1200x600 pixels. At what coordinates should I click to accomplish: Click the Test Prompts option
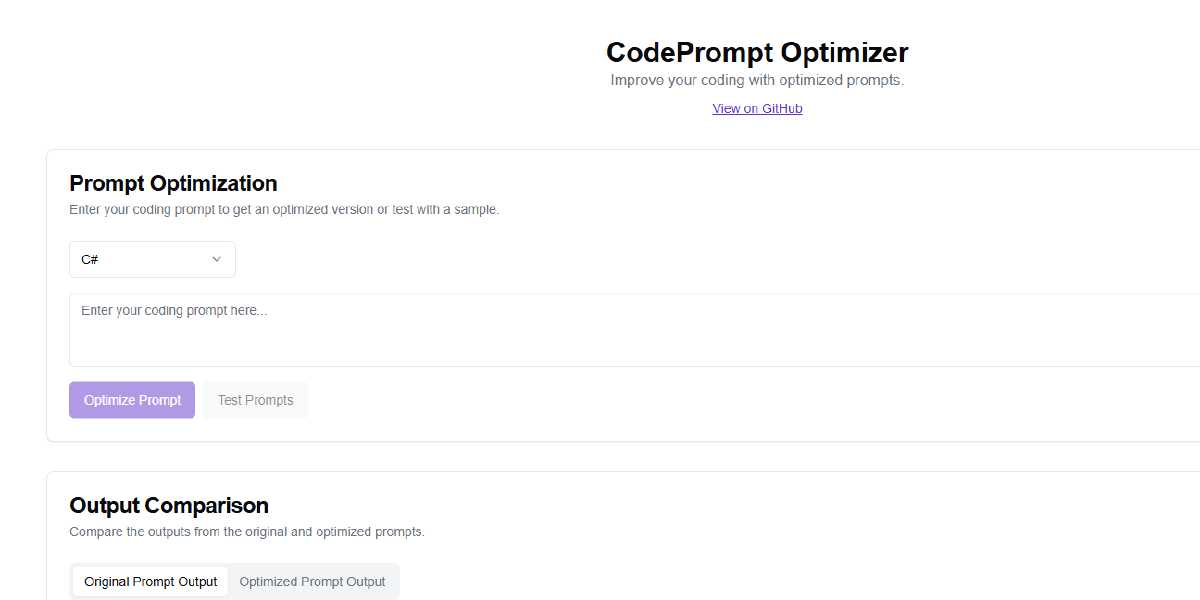(x=255, y=399)
